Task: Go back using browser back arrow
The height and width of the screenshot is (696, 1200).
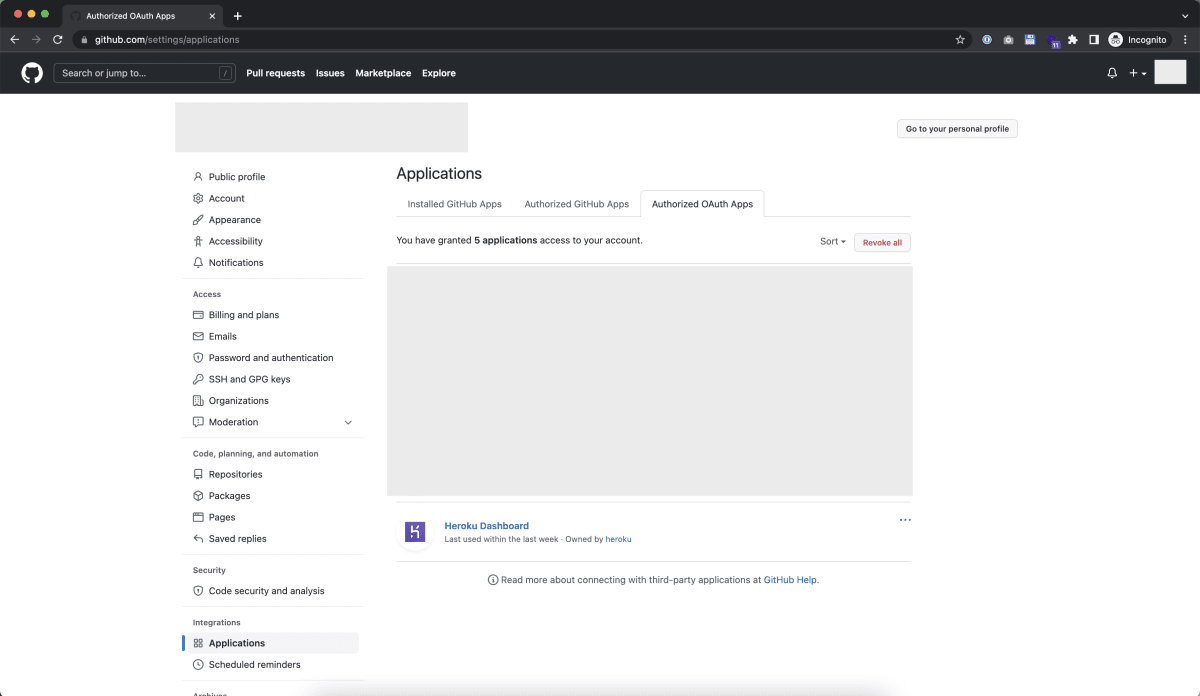Action: click(x=14, y=40)
